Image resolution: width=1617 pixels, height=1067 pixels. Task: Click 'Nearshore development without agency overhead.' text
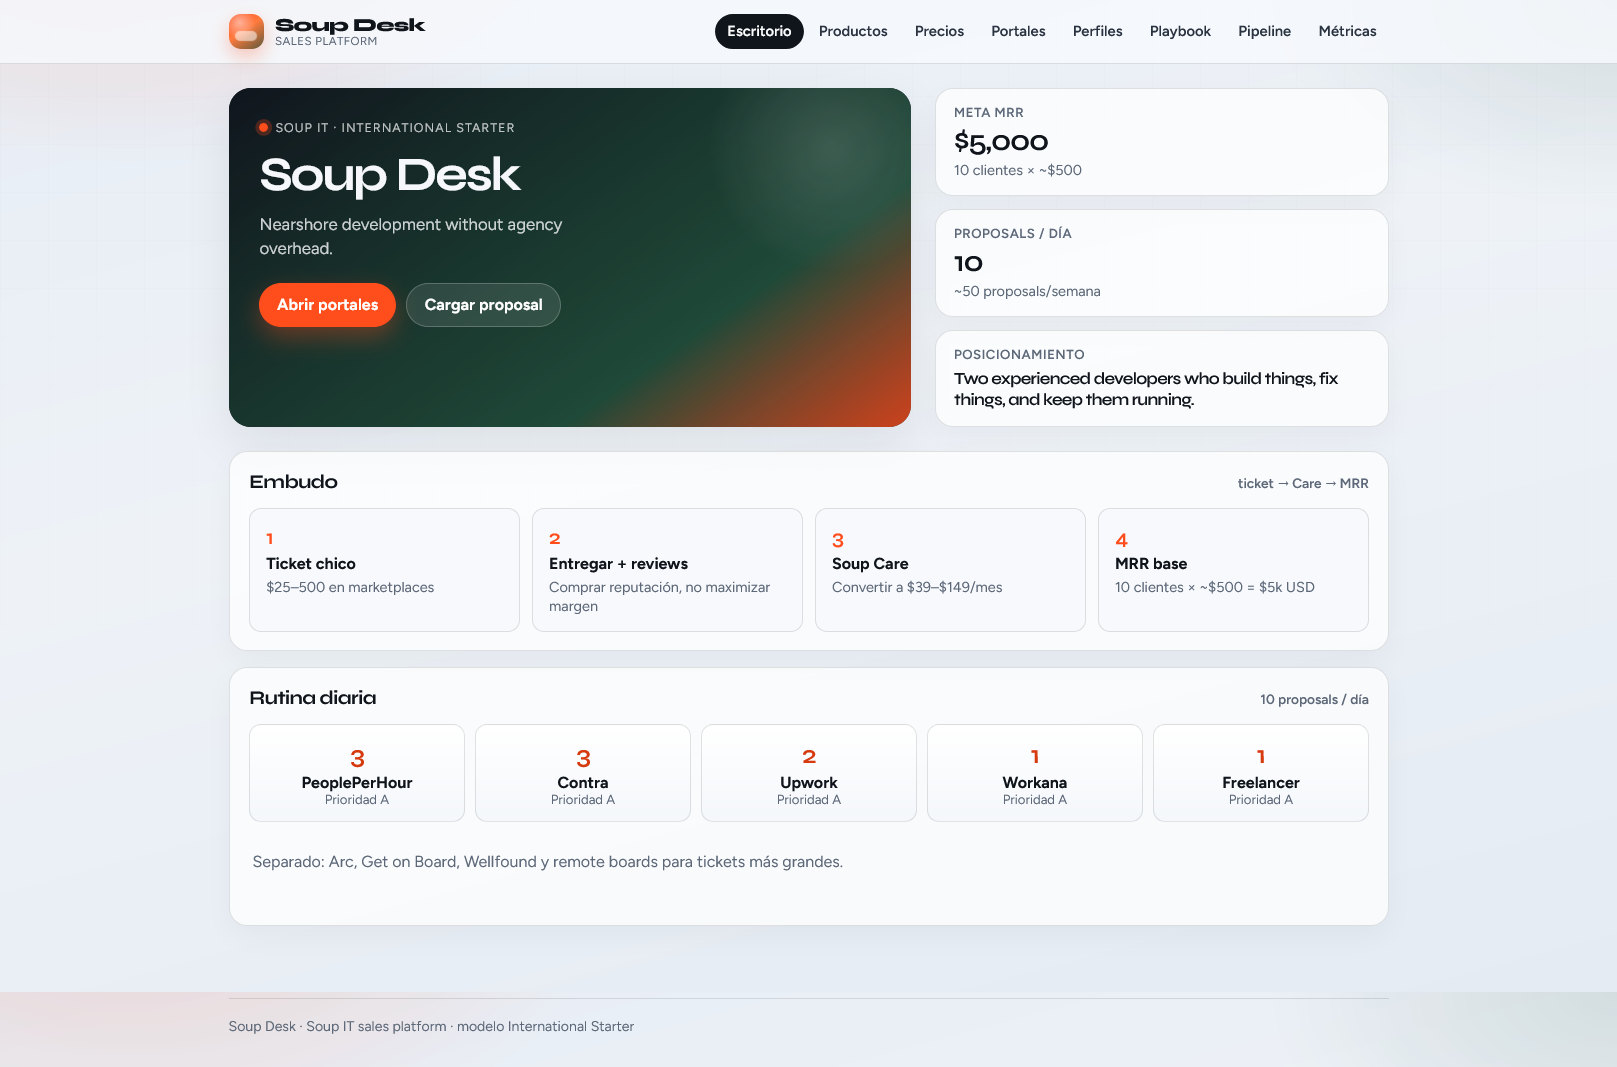(411, 237)
